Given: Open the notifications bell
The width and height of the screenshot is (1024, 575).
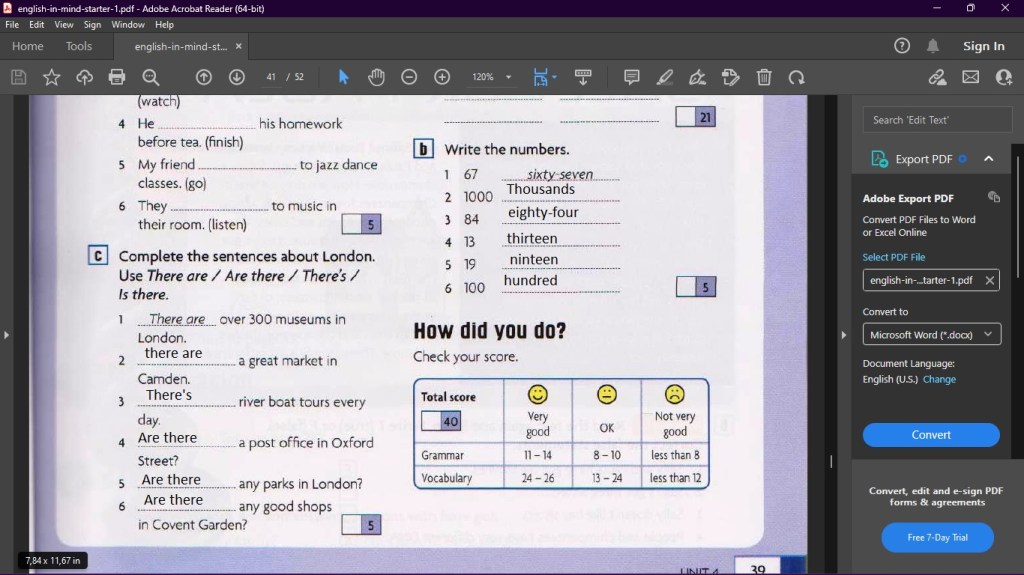Looking at the screenshot, I should pyautogui.click(x=933, y=46).
